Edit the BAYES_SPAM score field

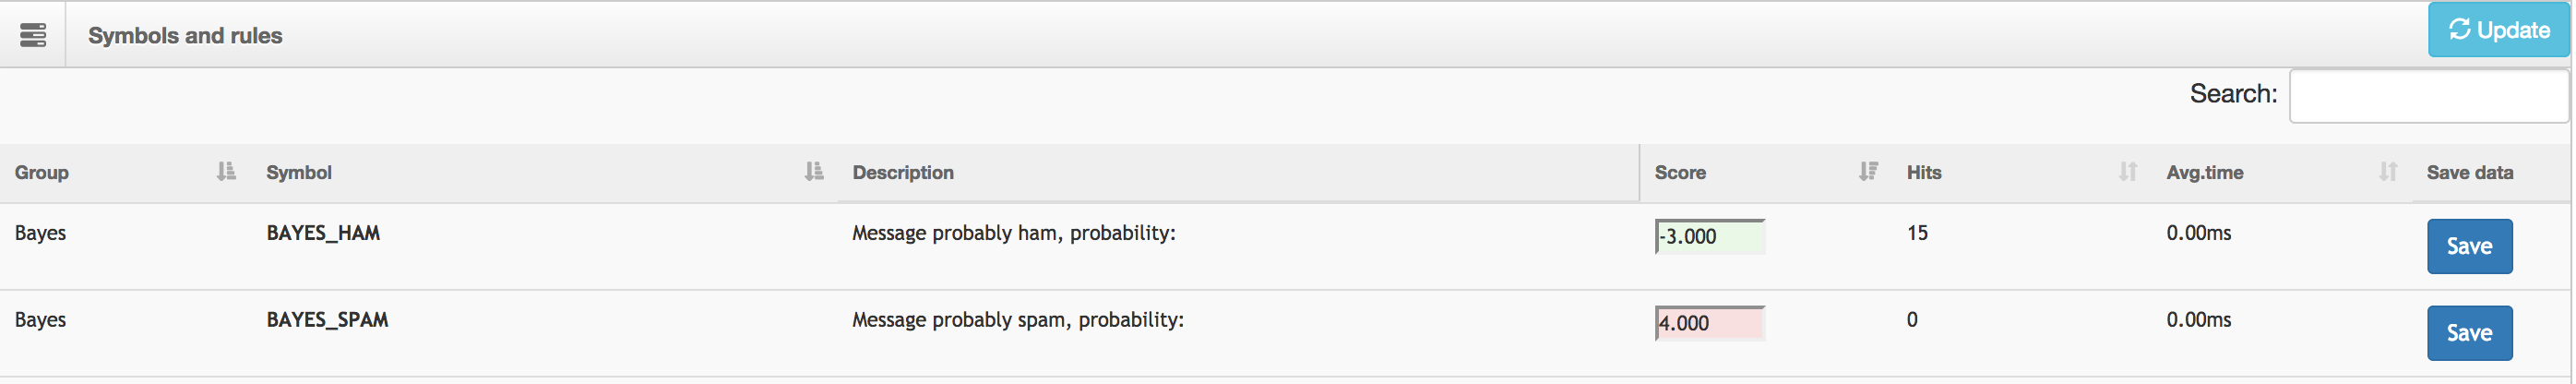[1709, 324]
